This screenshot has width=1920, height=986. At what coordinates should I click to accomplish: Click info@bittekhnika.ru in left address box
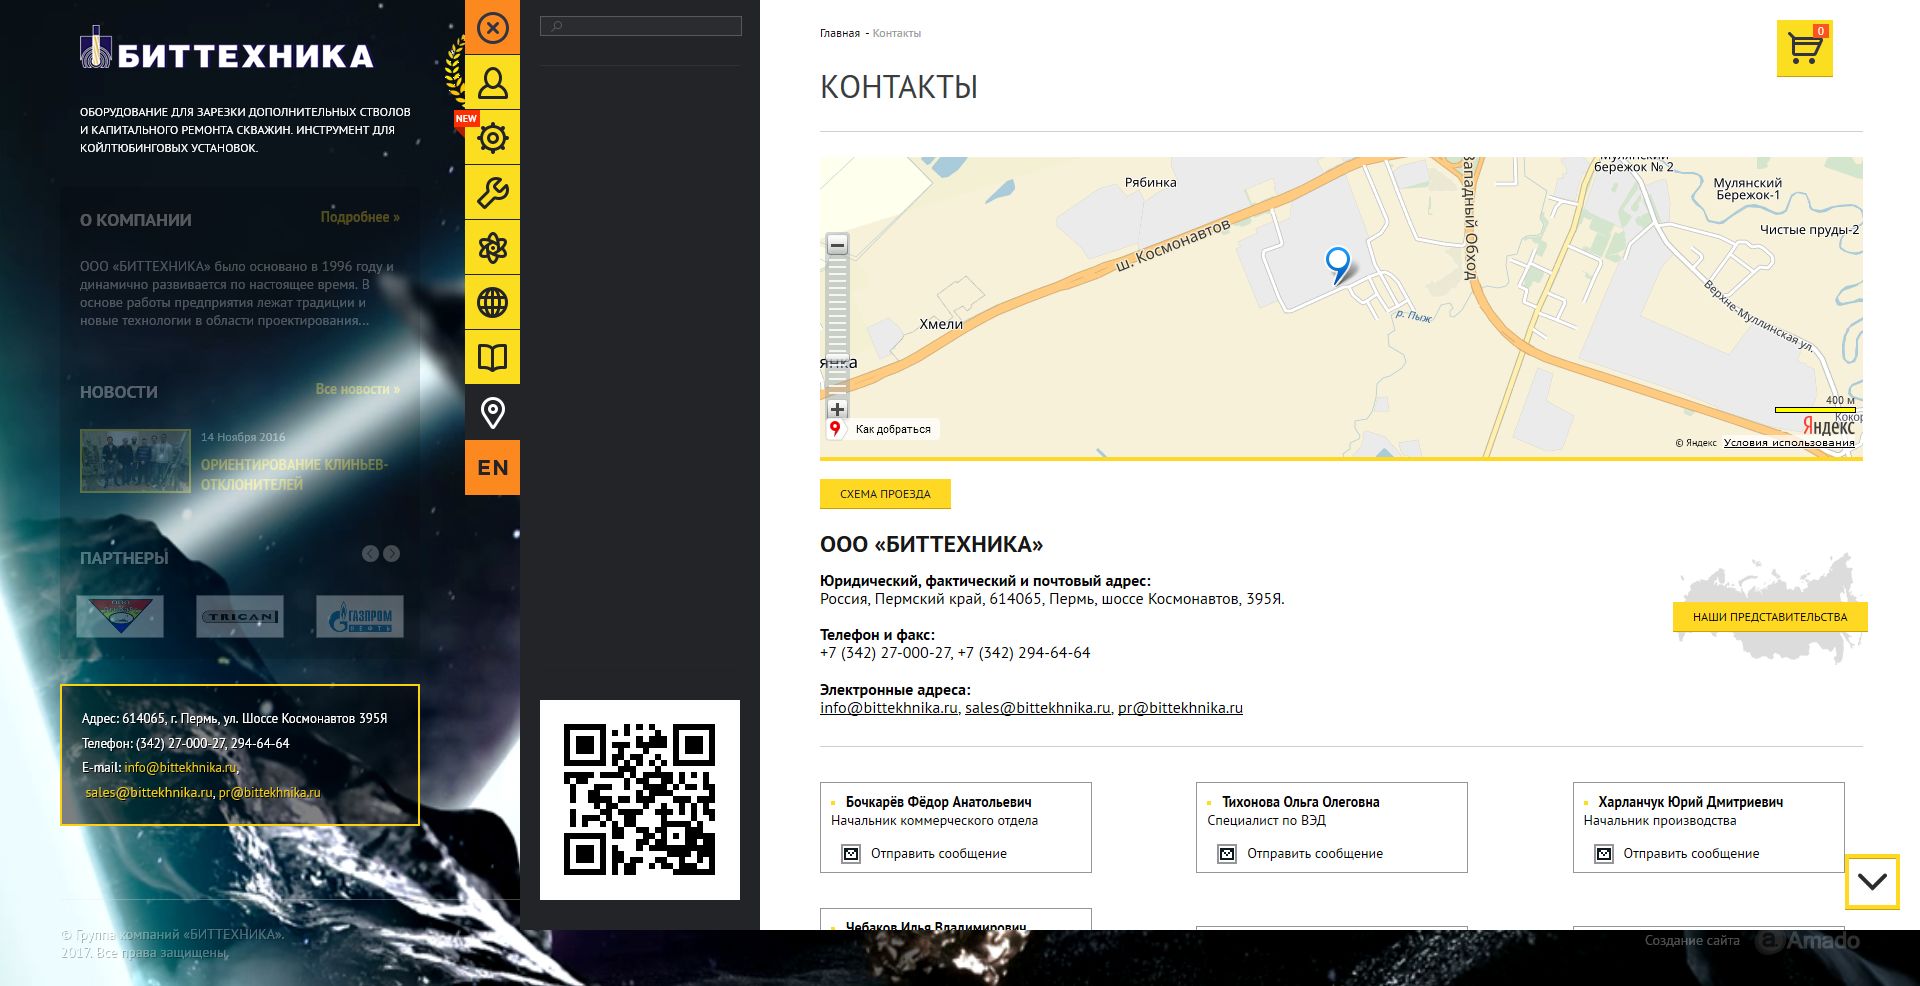tap(180, 768)
